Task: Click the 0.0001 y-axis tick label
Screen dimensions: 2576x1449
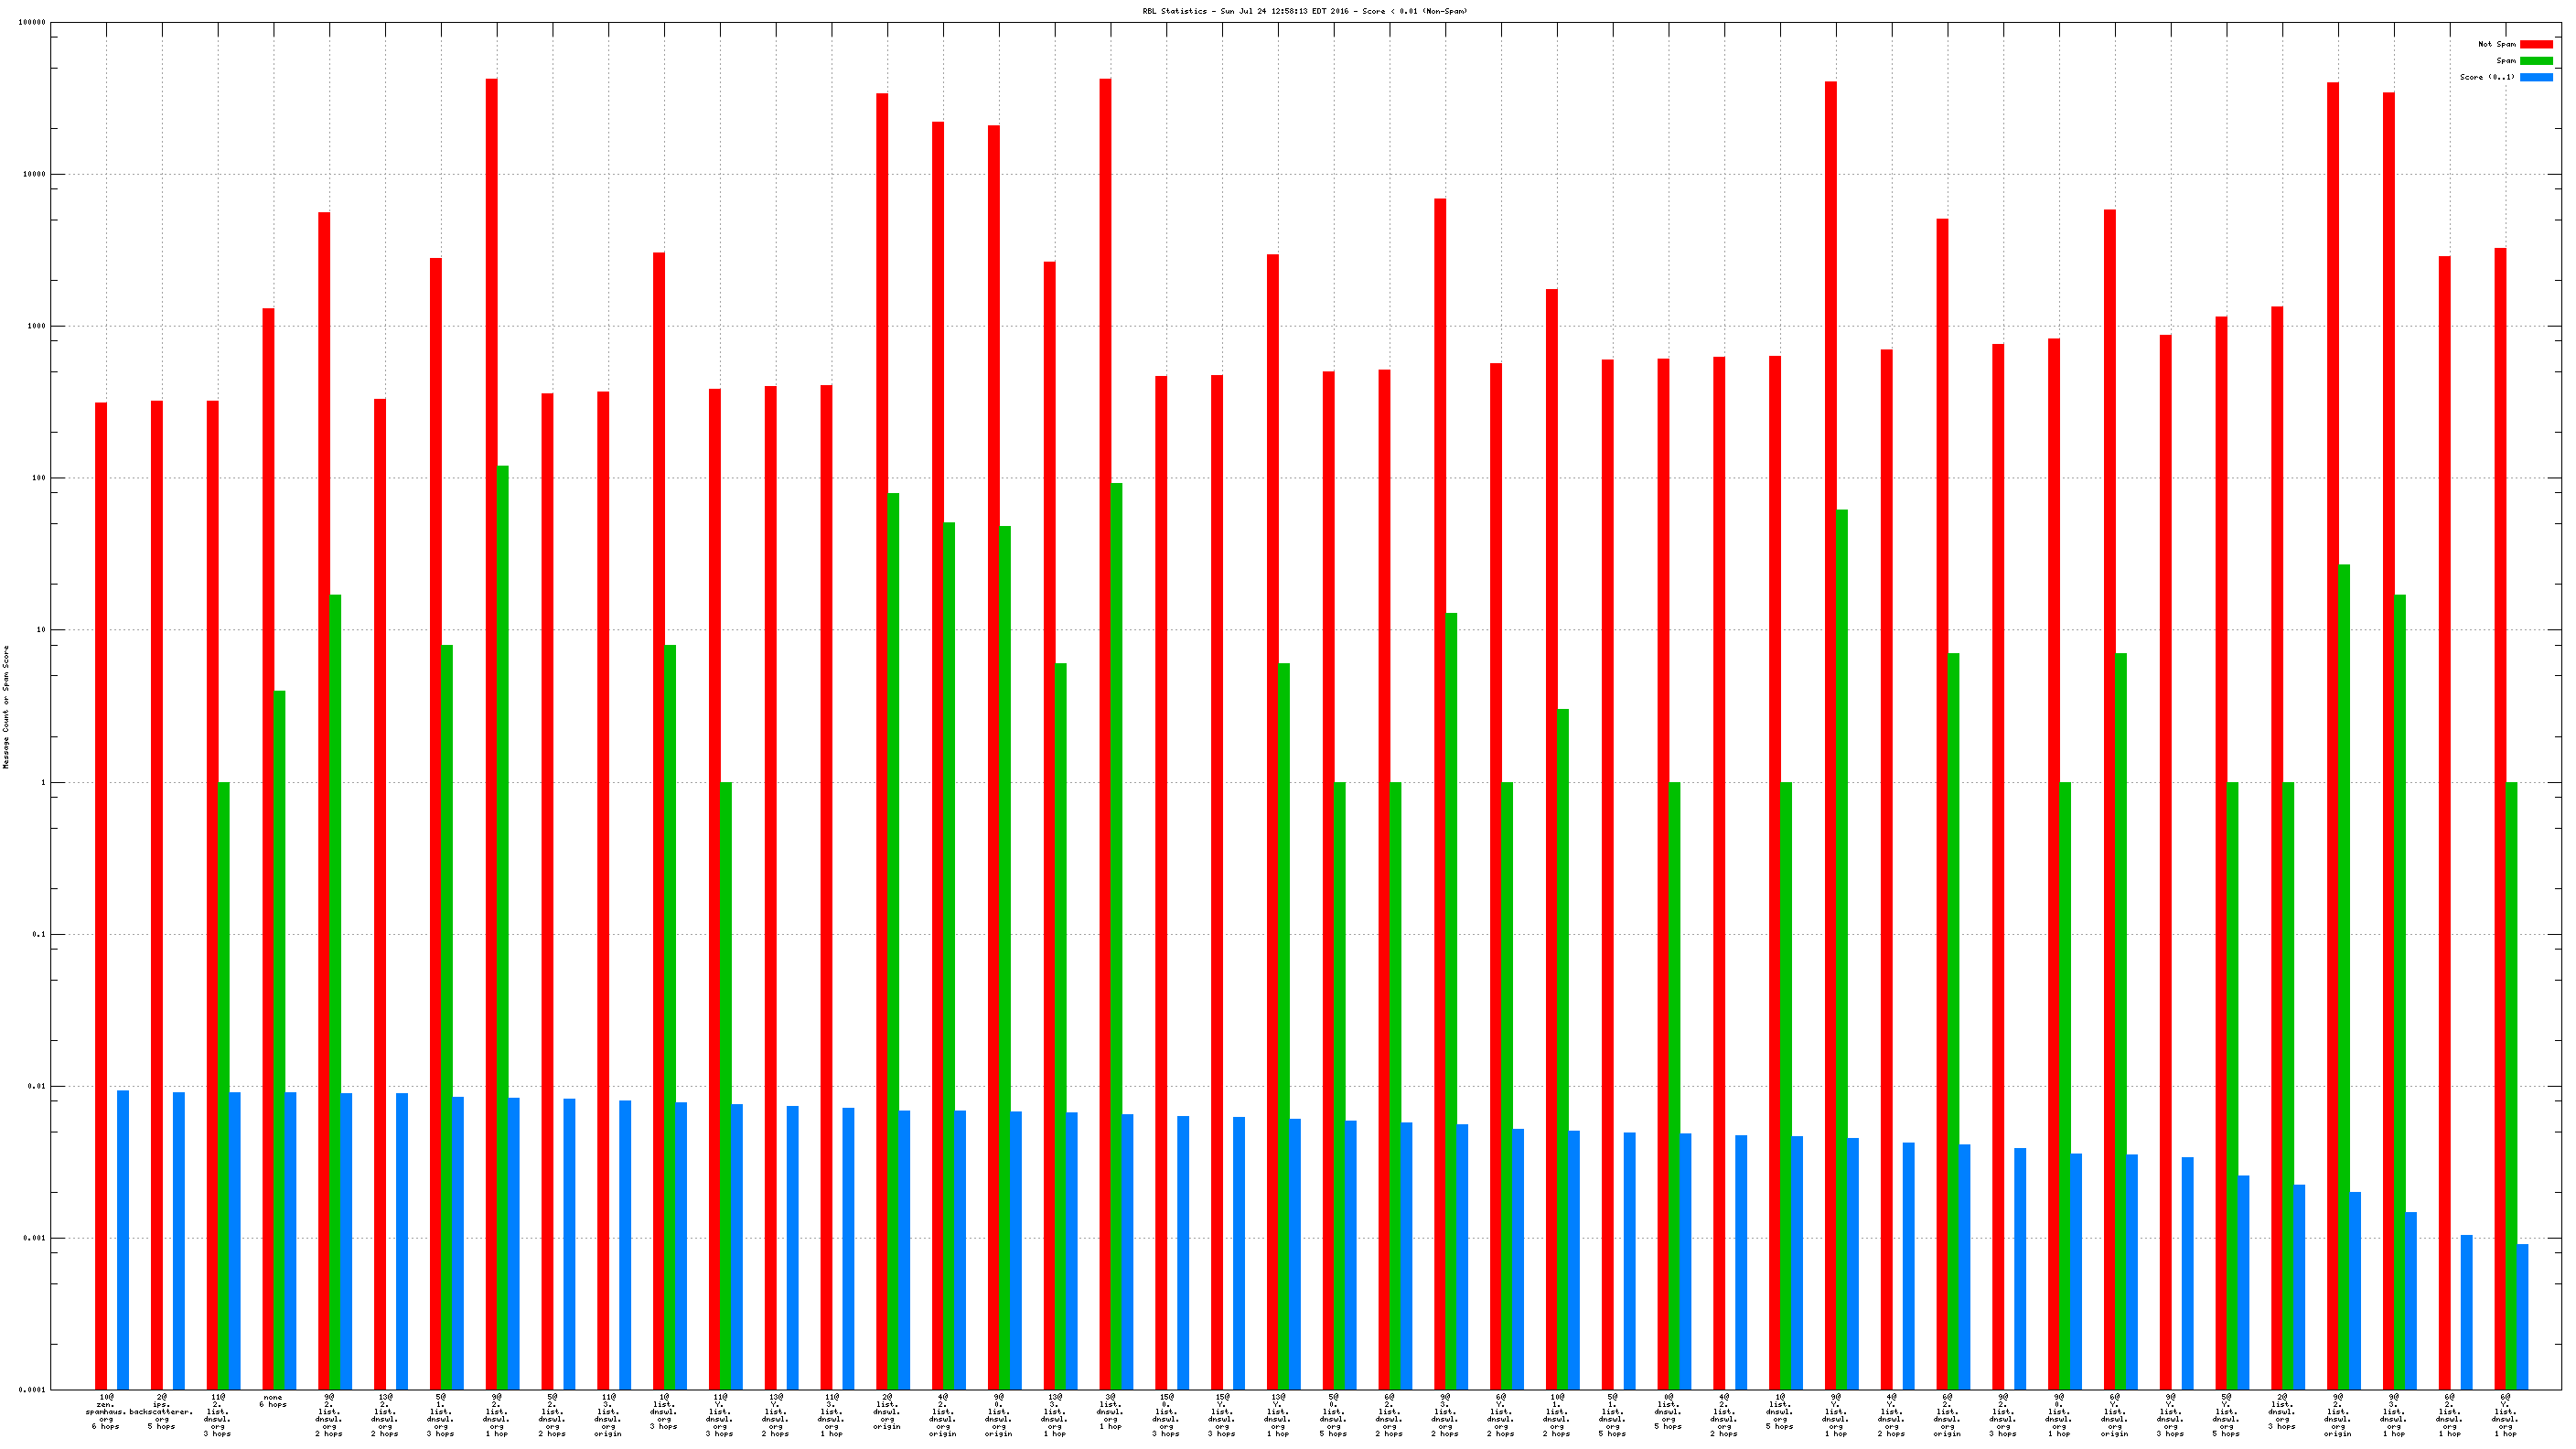Action: point(33,1390)
